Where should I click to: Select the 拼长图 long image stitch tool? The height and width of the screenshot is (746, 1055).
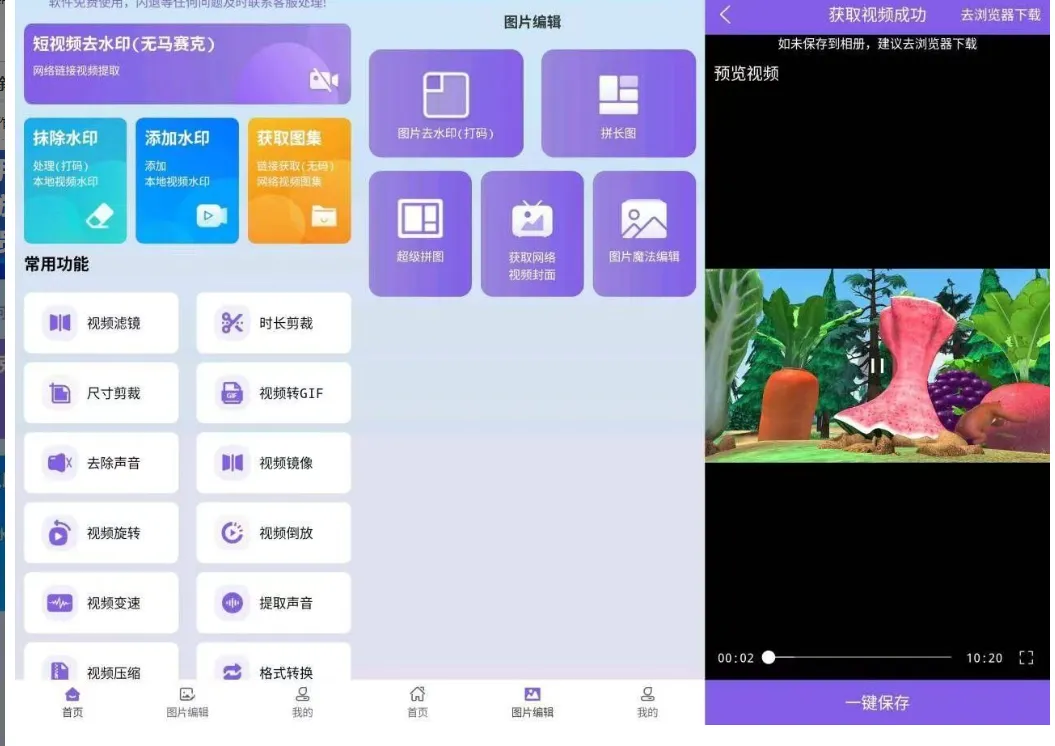point(618,102)
